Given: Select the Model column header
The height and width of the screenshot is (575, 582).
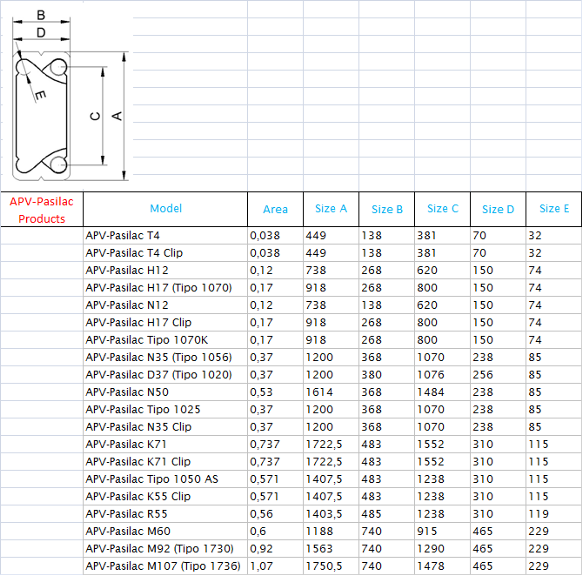Looking at the screenshot, I should (166, 209).
